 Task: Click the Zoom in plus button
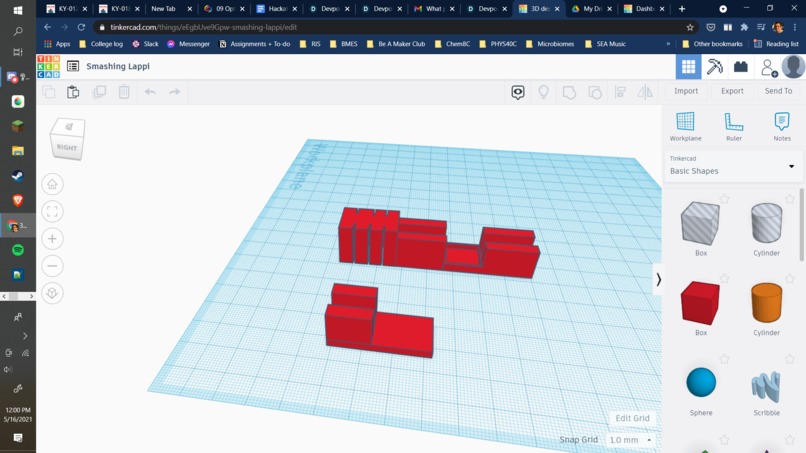coord(52,239)
